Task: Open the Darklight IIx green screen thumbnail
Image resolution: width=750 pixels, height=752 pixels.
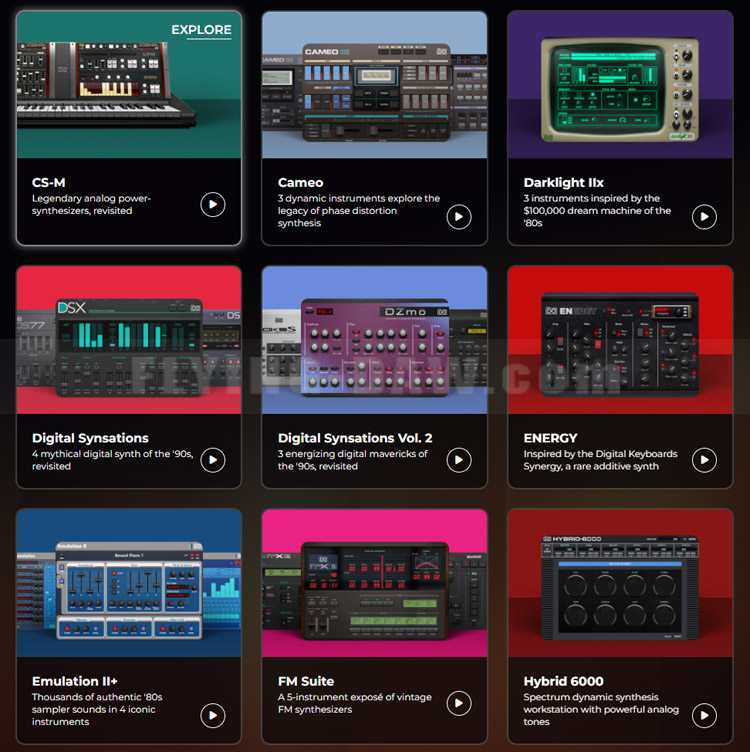Action: [x=620, y=85]
